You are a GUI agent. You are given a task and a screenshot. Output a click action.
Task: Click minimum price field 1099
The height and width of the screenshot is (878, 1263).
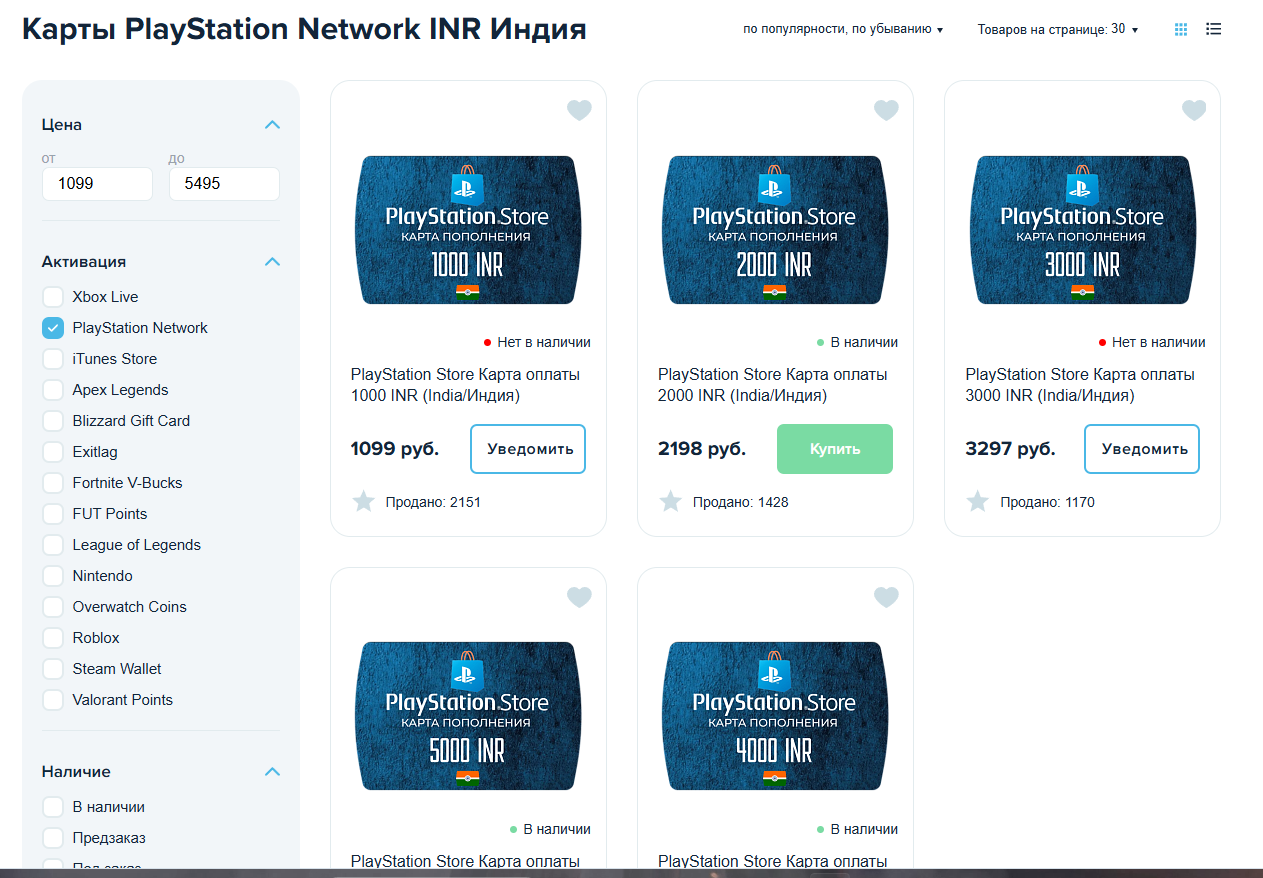[x=97, y=184]
